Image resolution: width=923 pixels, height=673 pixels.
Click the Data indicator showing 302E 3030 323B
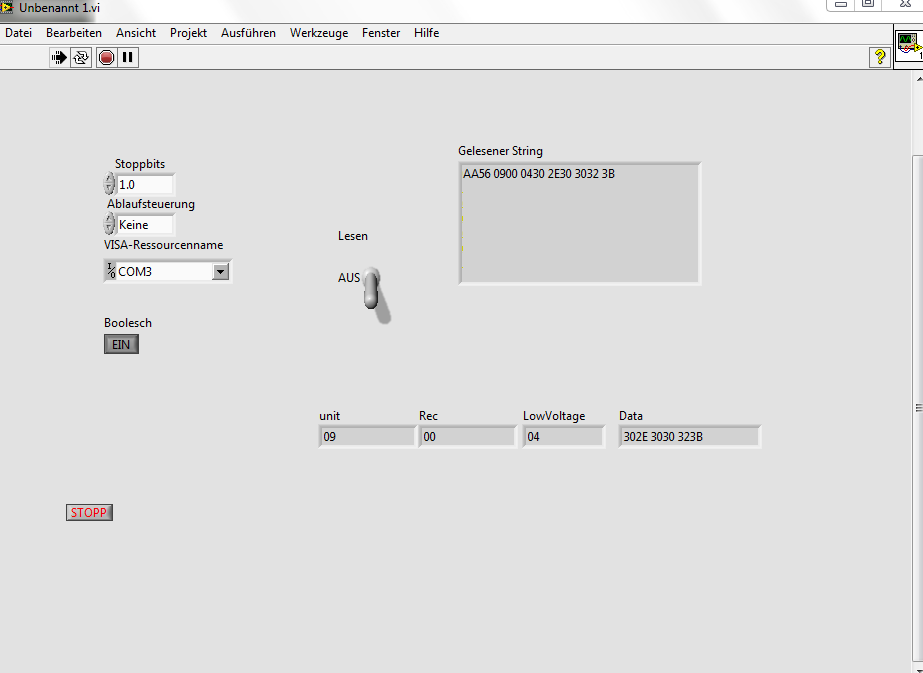[690, 437]
